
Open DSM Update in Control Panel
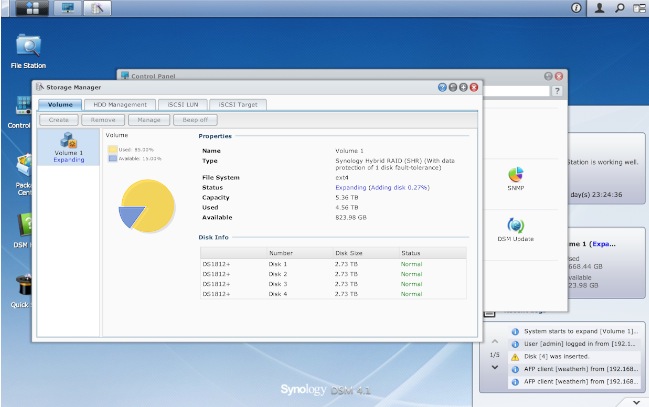pyautogui.click(x=516, y=230)
